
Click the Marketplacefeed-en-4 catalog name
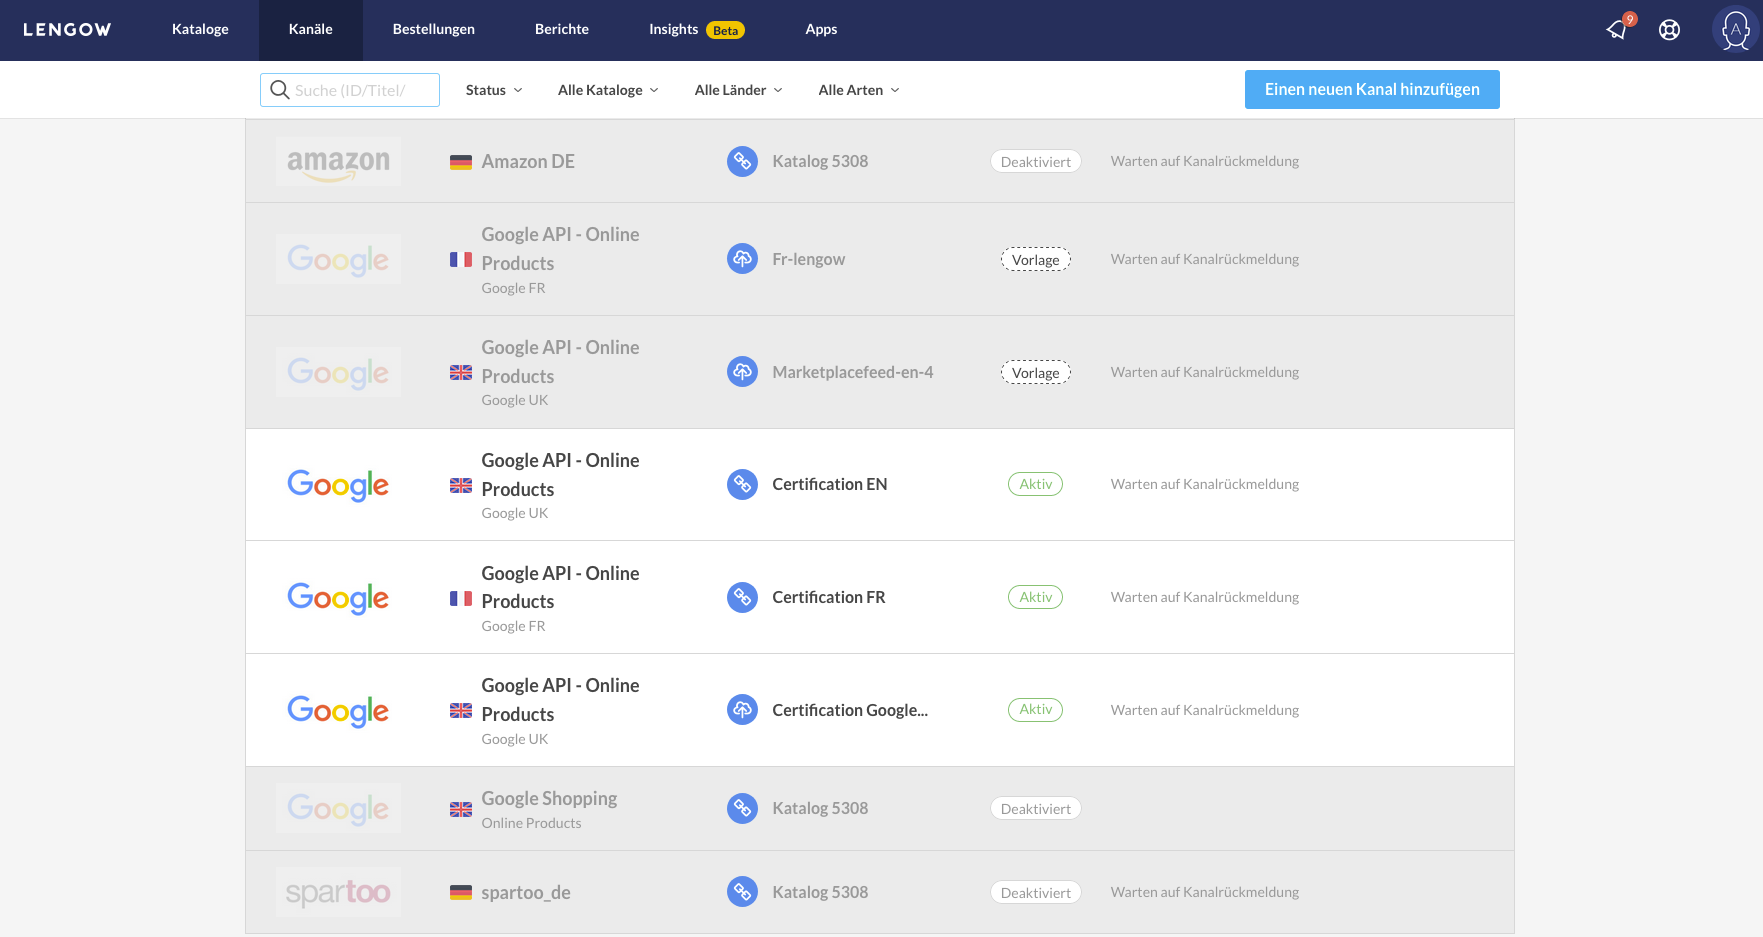853,372
